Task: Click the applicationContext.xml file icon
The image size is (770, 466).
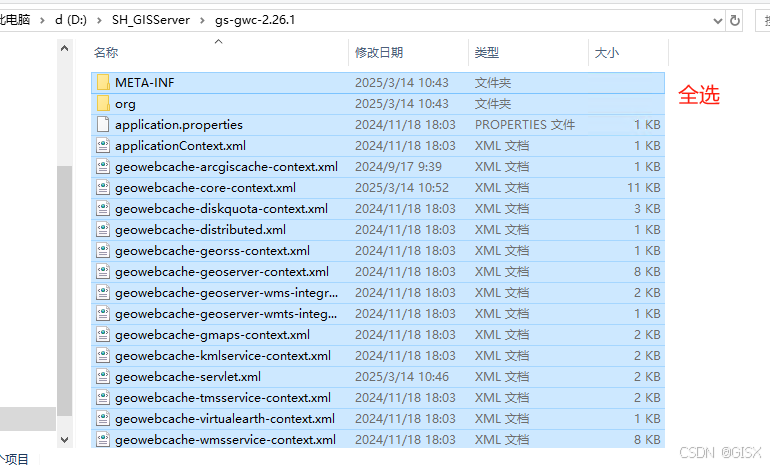Action: point(103,146)
